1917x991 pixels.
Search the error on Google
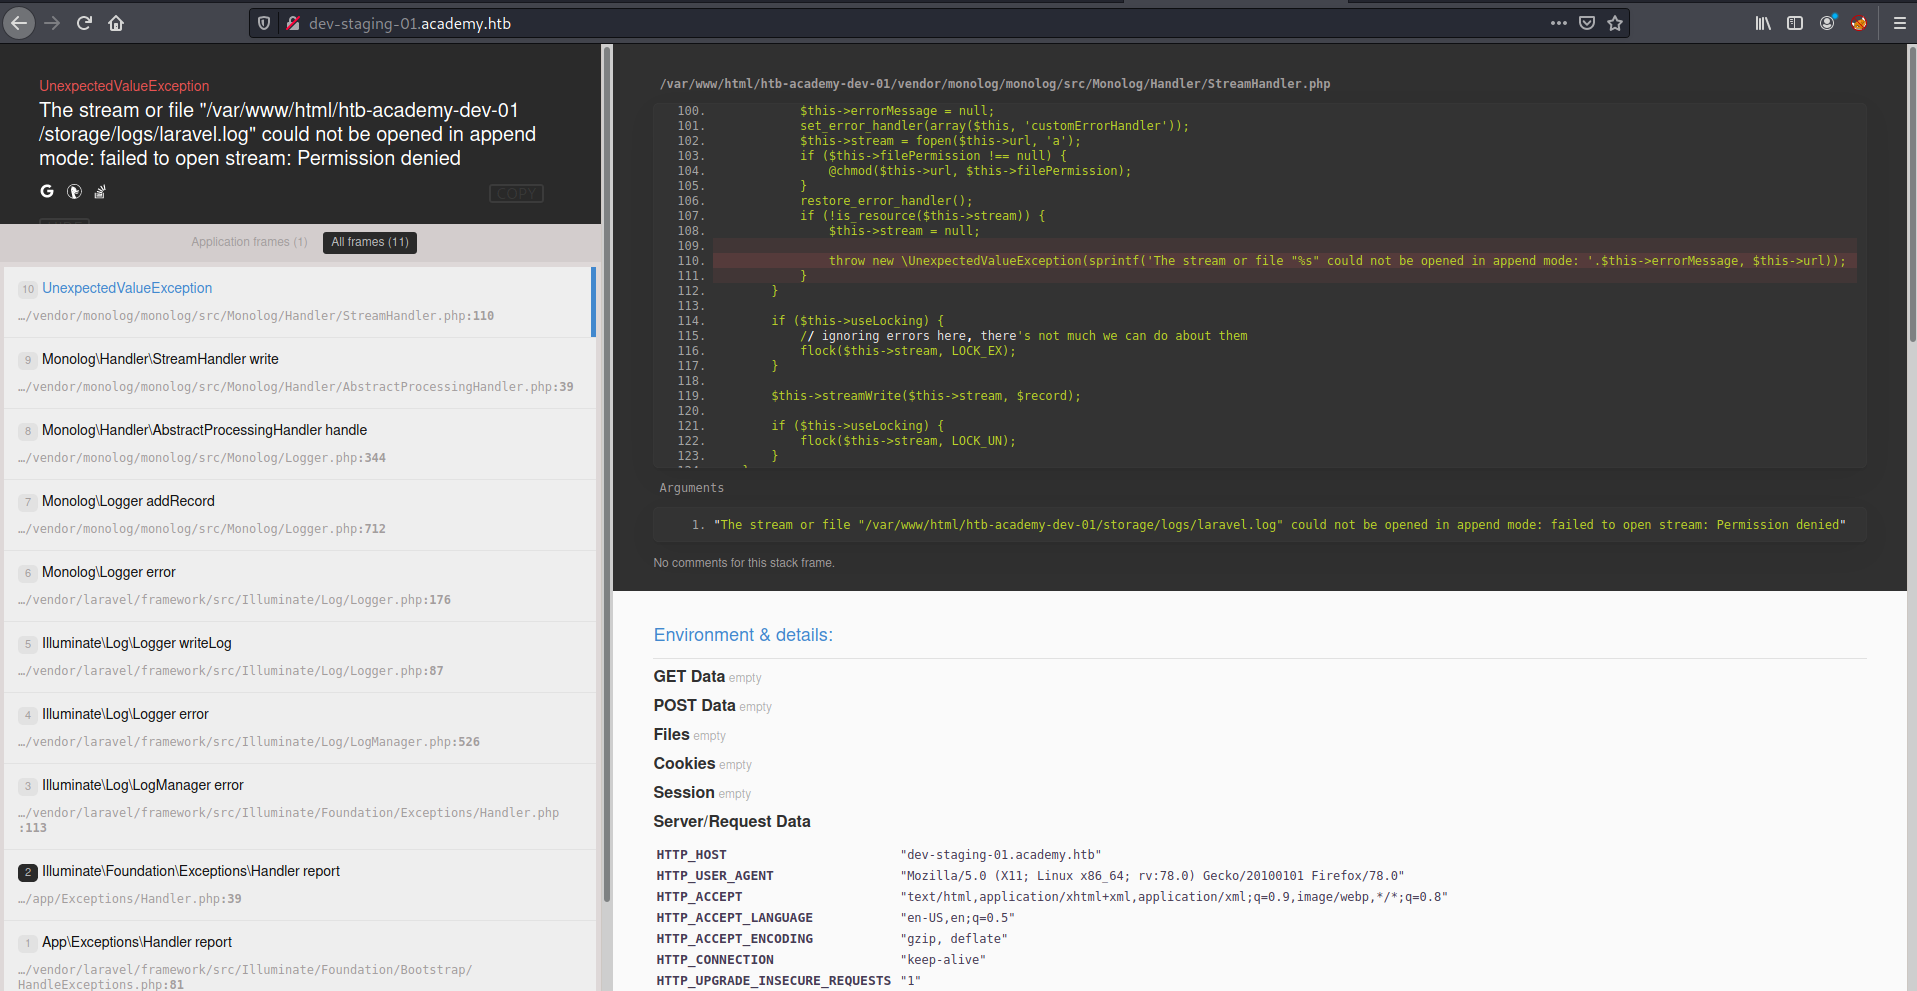click(47, 191)
